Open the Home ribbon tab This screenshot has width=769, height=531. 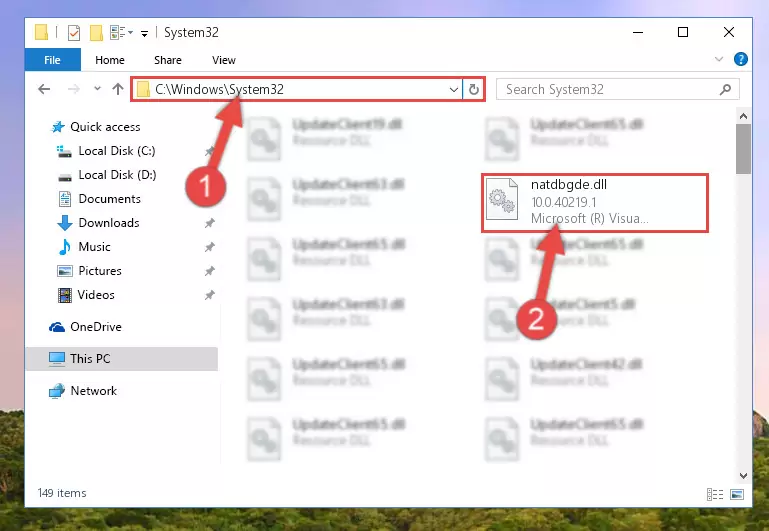coord(110,60)
